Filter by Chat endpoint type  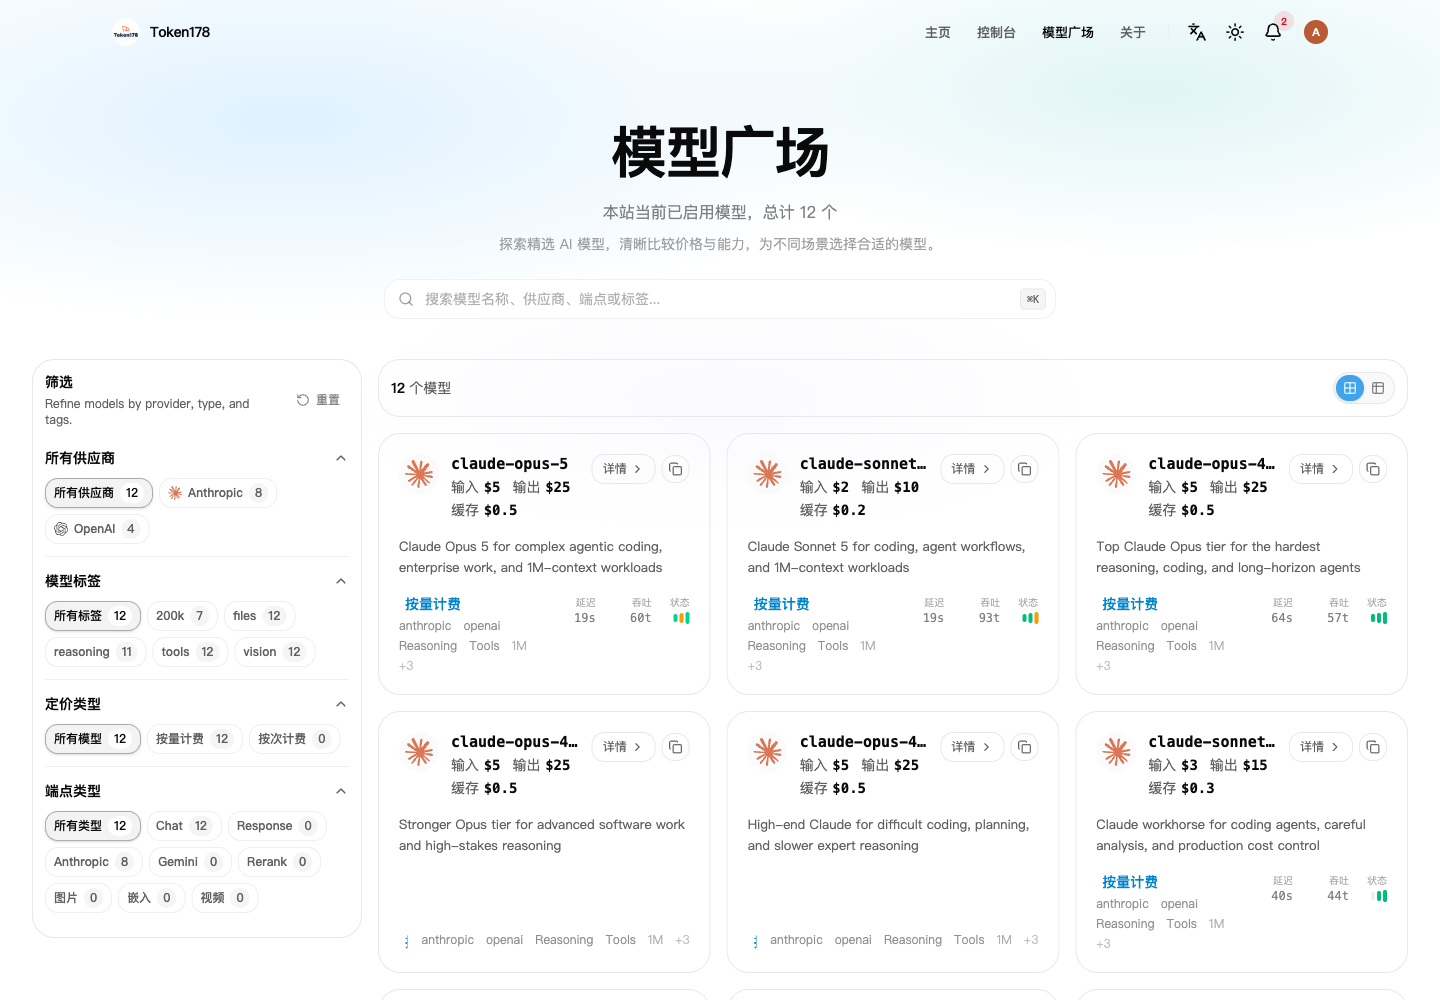click(183, 826)
